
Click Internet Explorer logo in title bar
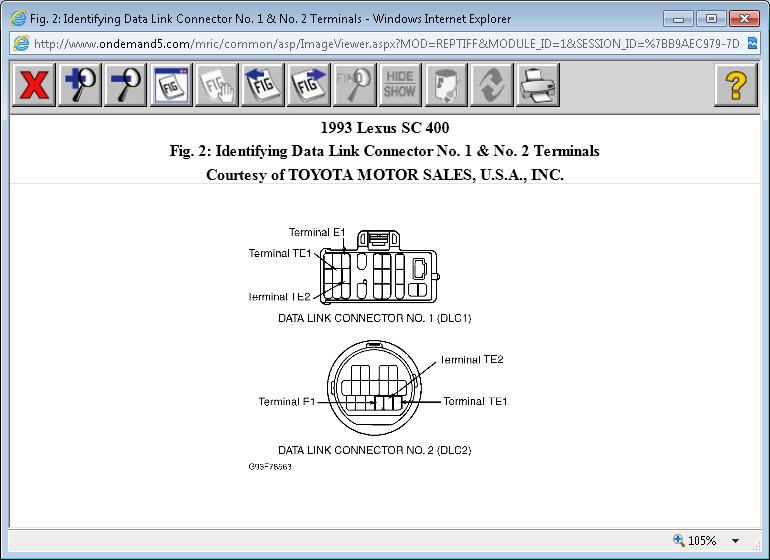[18, 19]
